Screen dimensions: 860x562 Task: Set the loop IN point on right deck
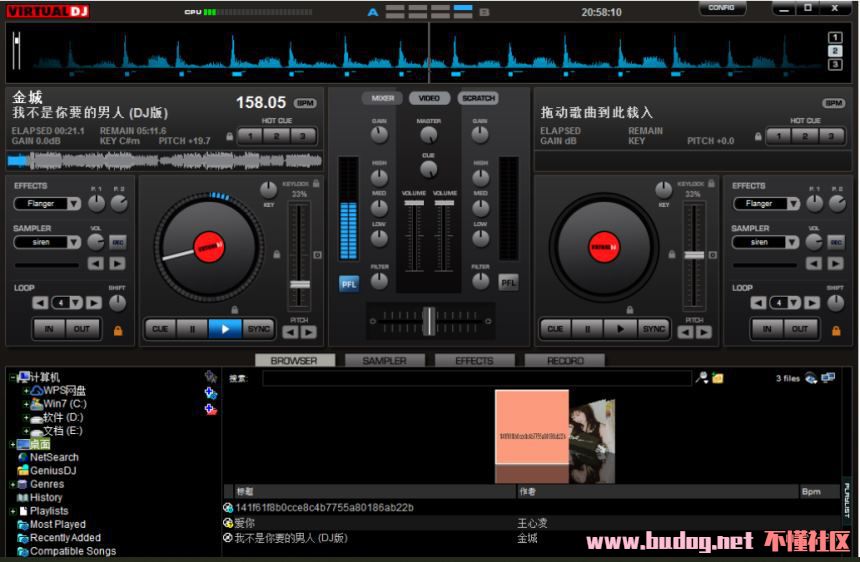click(767, 328)
